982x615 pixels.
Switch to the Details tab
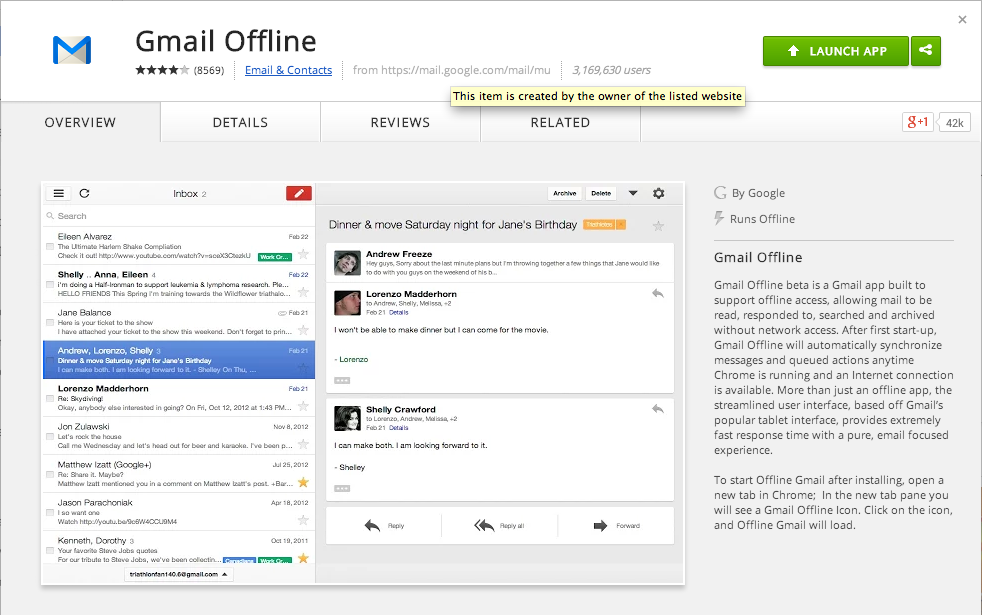[240, 122]
